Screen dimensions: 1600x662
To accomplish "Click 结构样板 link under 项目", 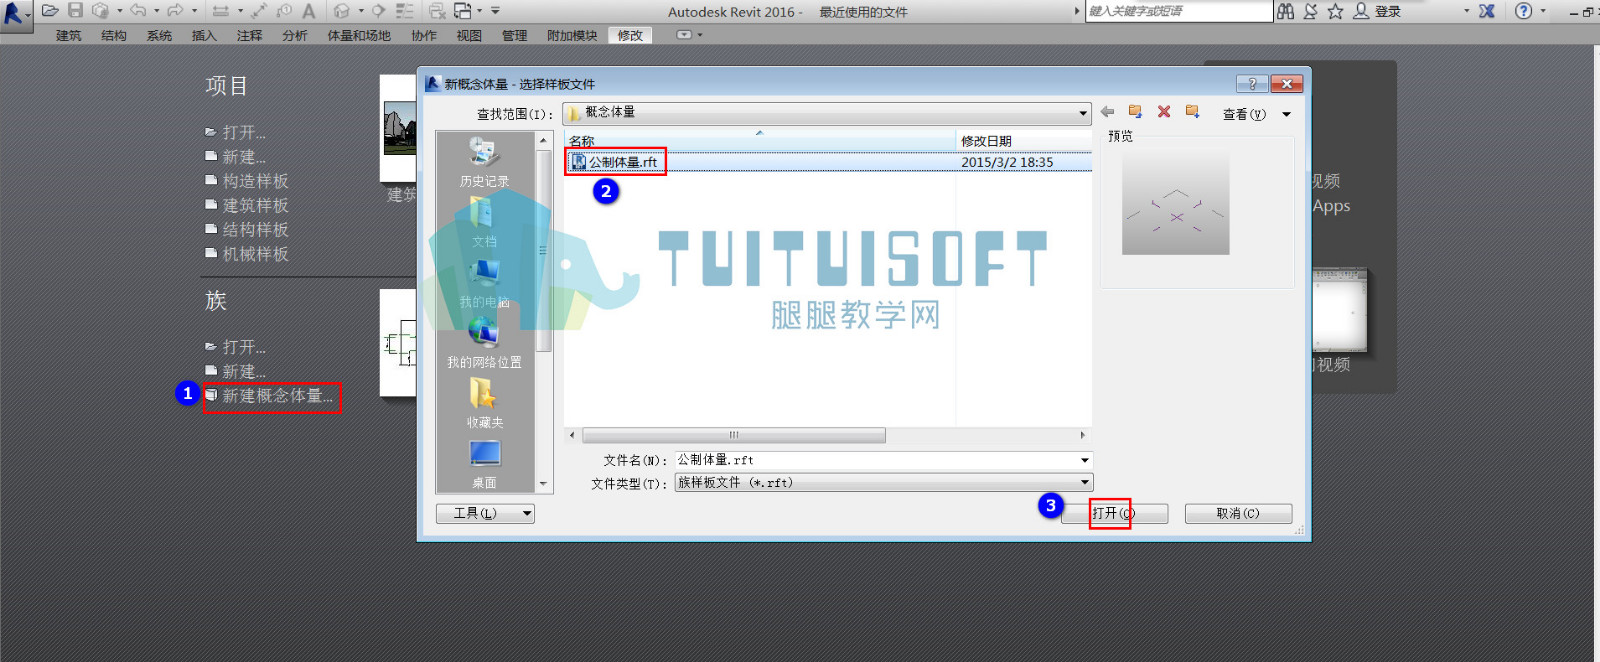I will [x=255, y=229].
